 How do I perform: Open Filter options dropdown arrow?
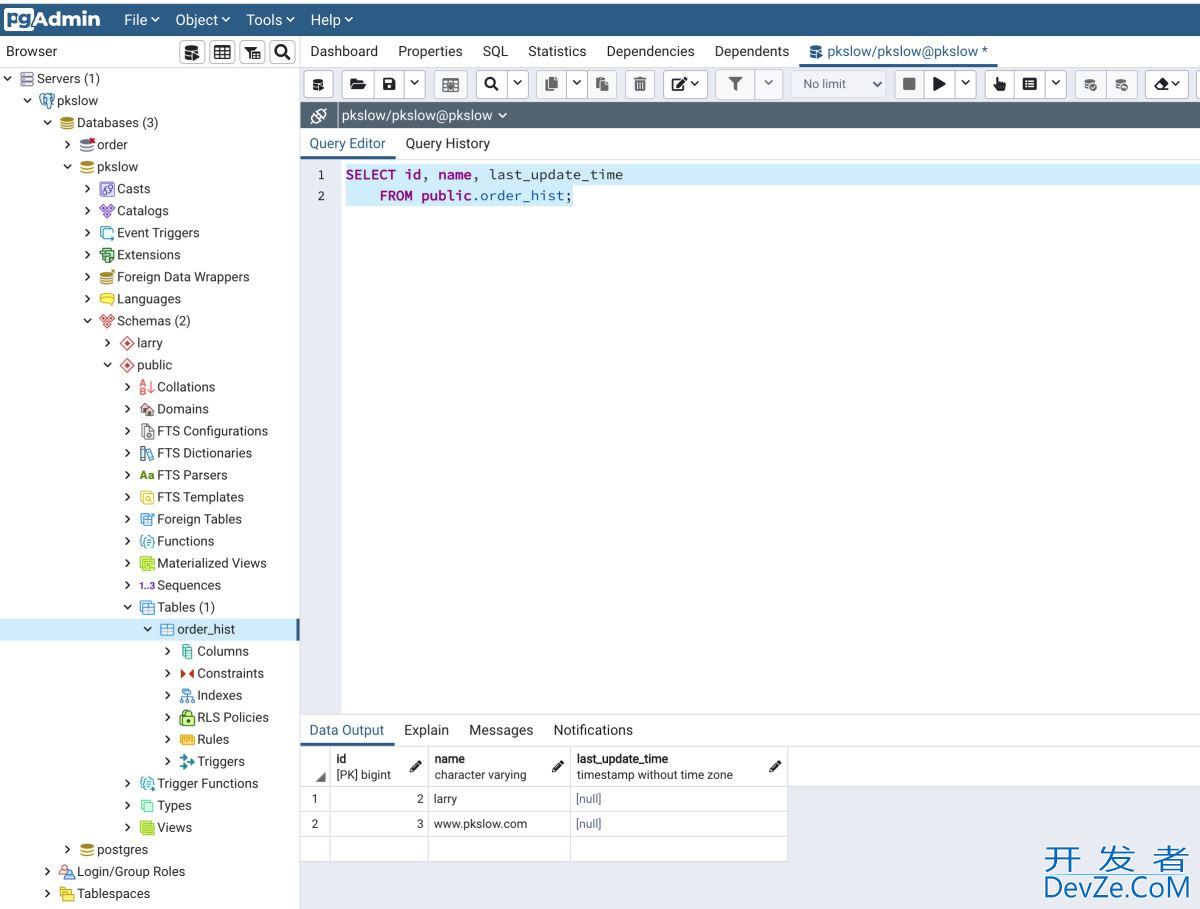pos(768,84)
